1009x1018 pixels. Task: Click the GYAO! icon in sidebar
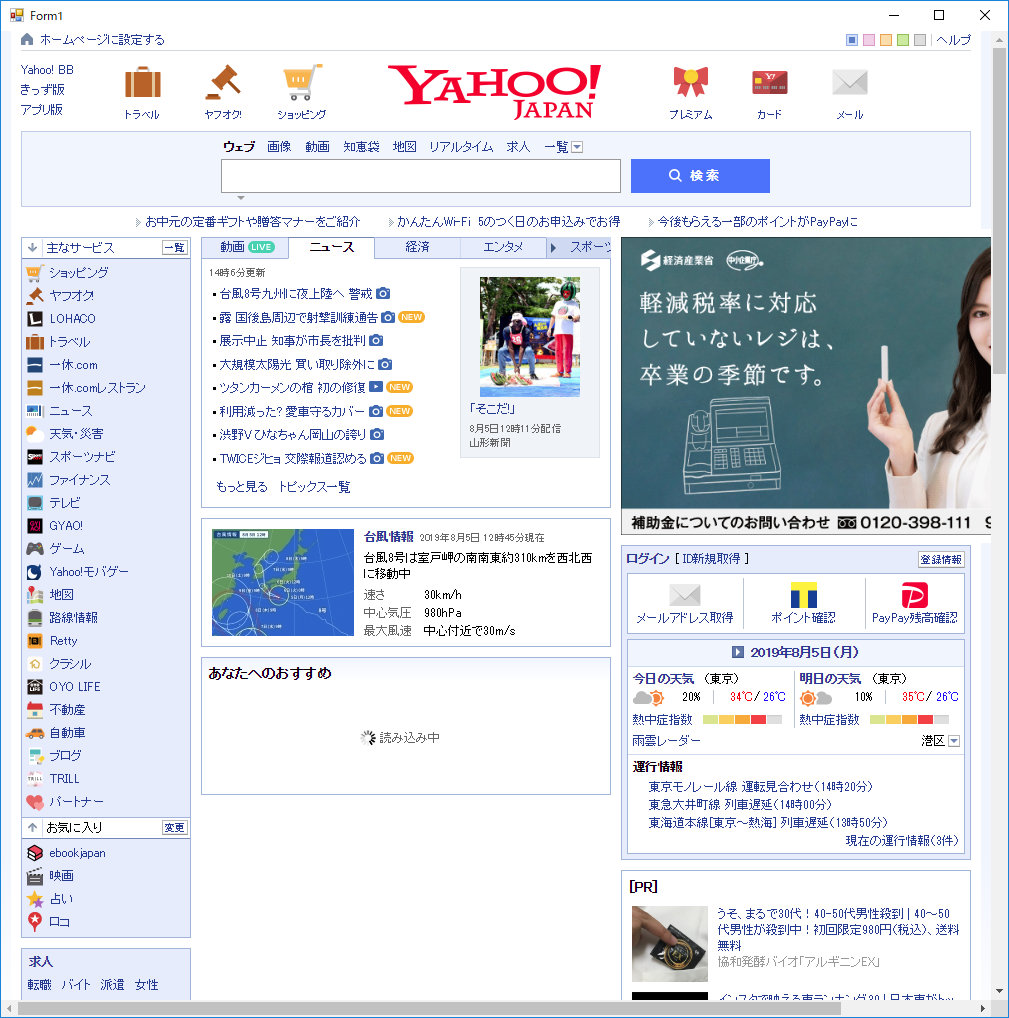tap(35, 526)
